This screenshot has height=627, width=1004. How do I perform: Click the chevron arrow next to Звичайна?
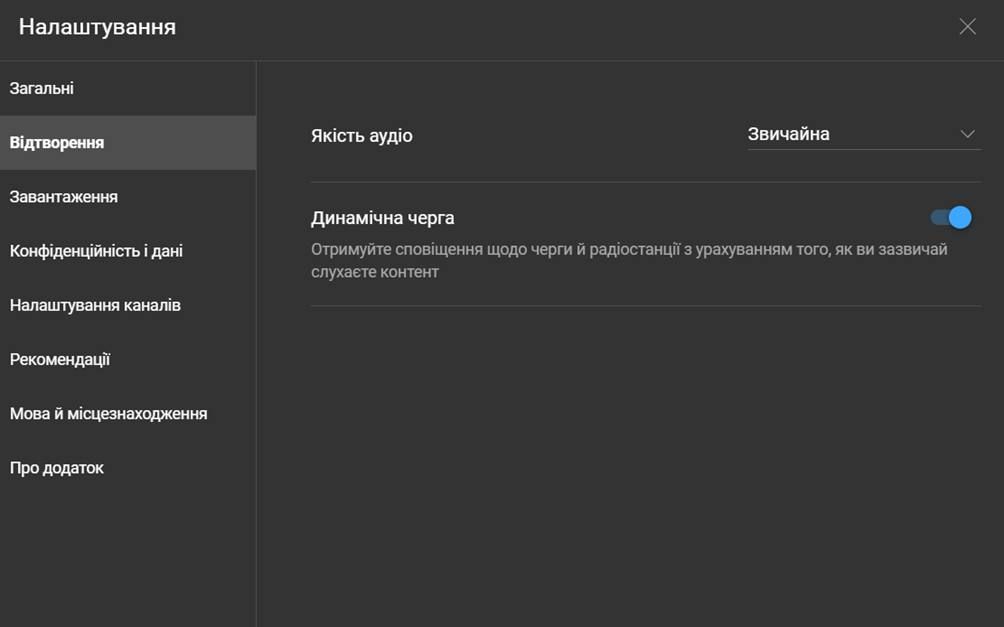click(967, 134)
